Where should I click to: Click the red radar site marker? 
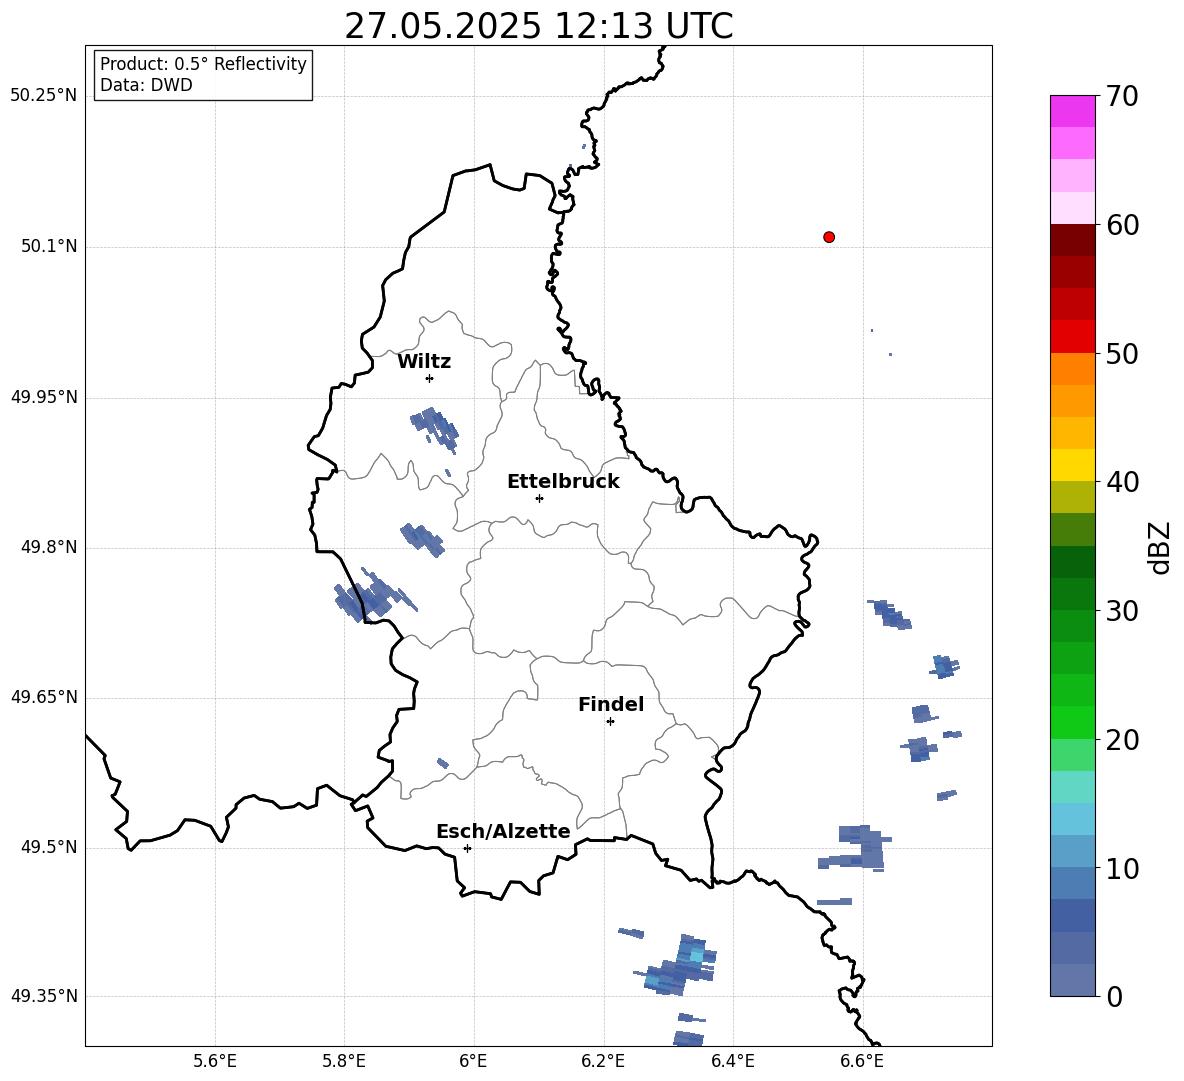coord(829,237)
